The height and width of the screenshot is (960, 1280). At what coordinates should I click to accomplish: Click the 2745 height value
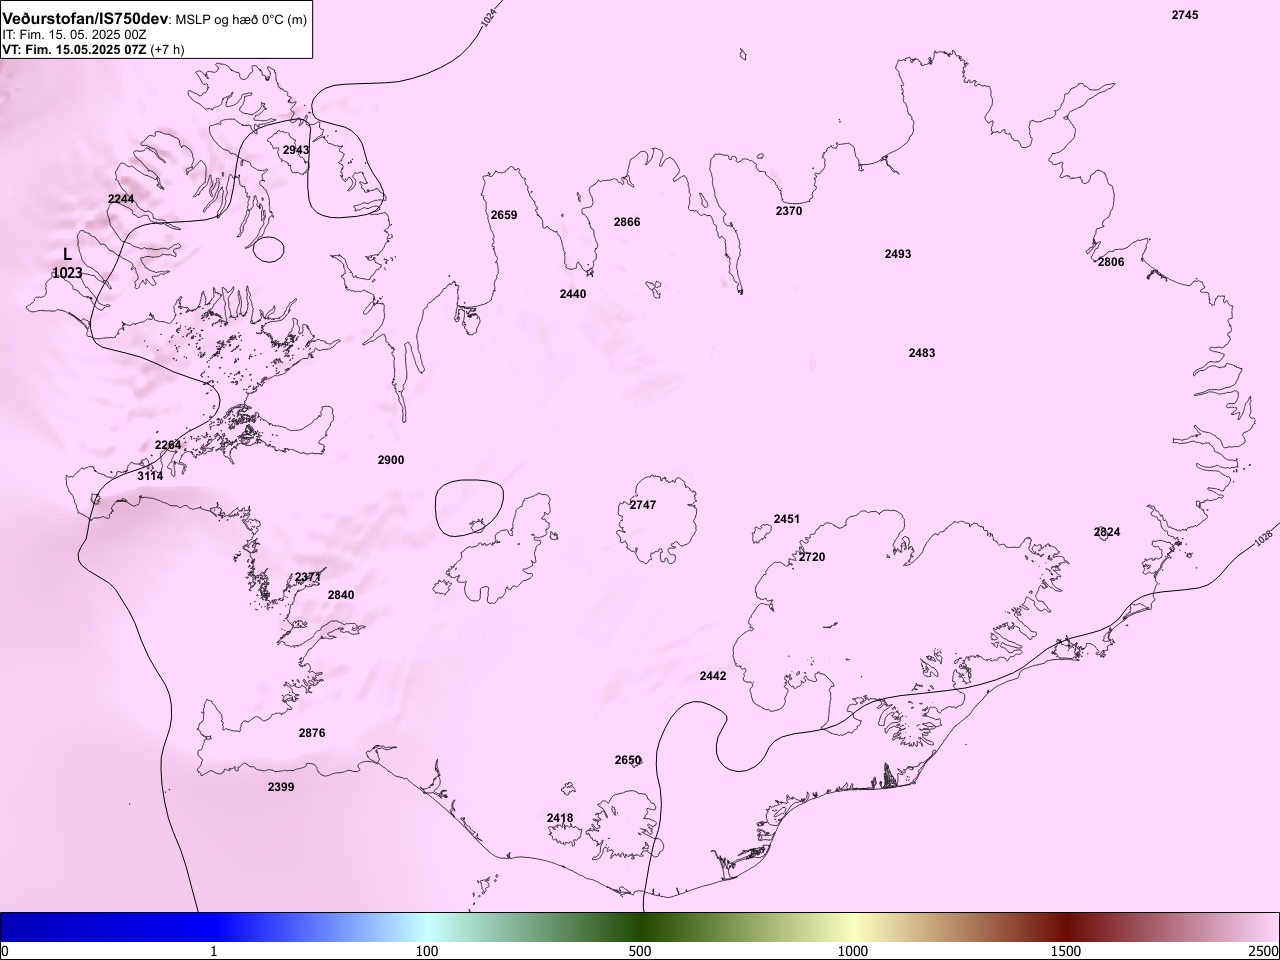click(x=1184, y=15)
